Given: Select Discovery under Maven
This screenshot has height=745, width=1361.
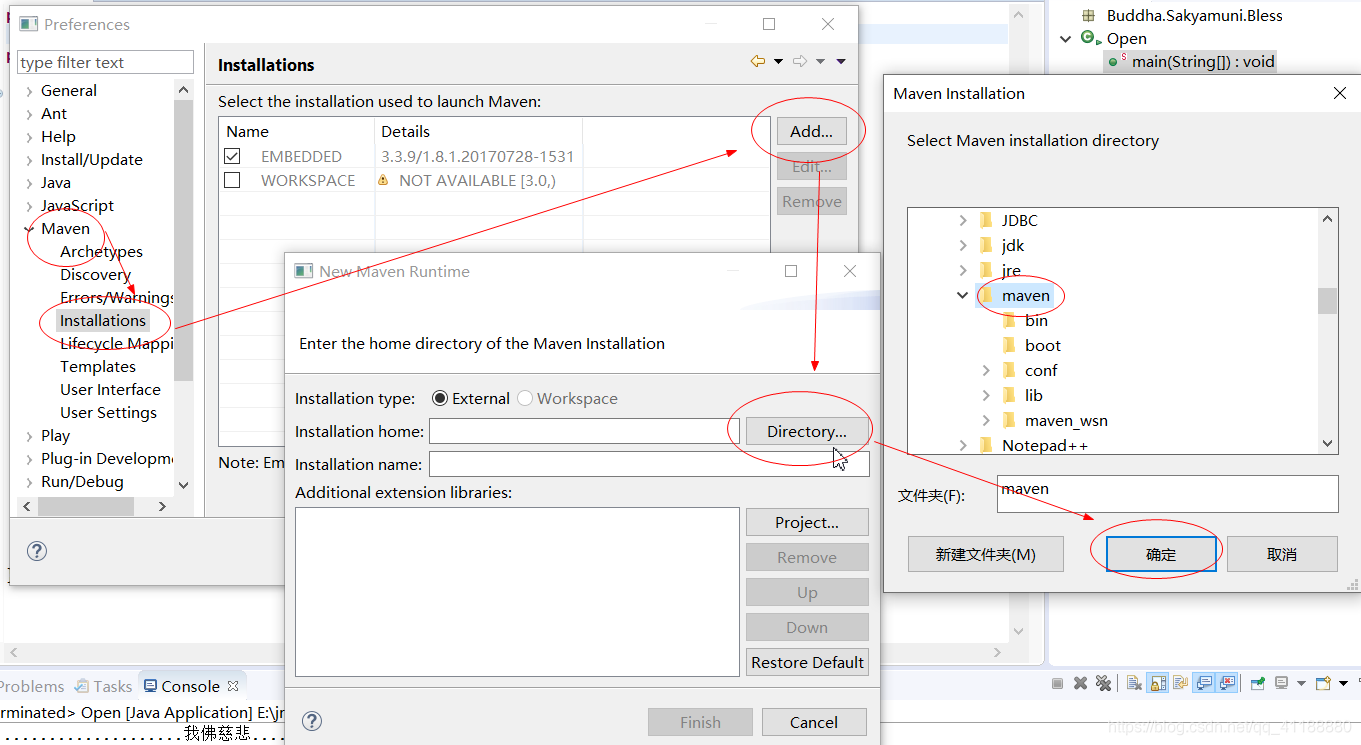Looking at the screenshot, I should click(x=95, y=274).
